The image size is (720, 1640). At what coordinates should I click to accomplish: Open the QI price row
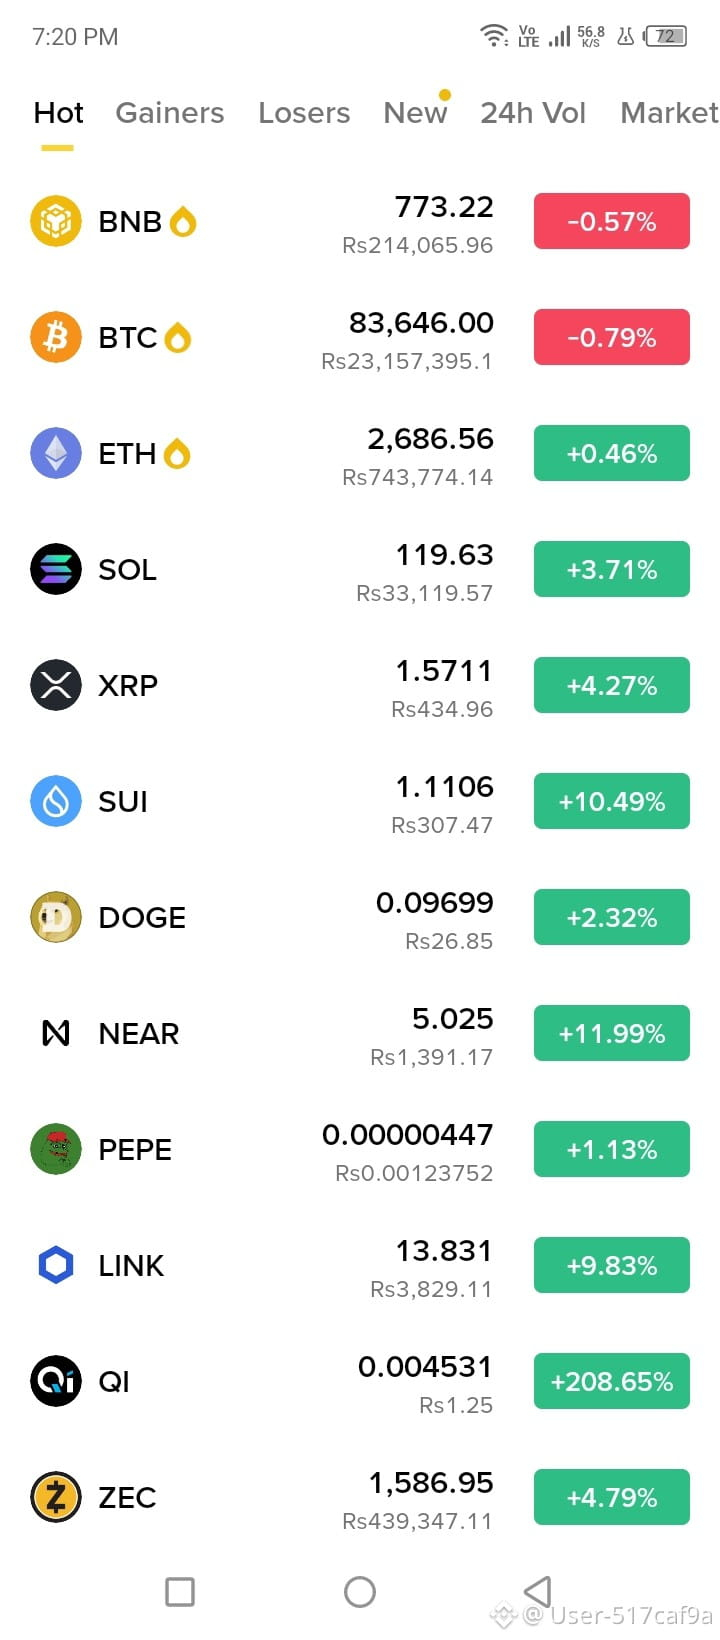point(360,1381)
